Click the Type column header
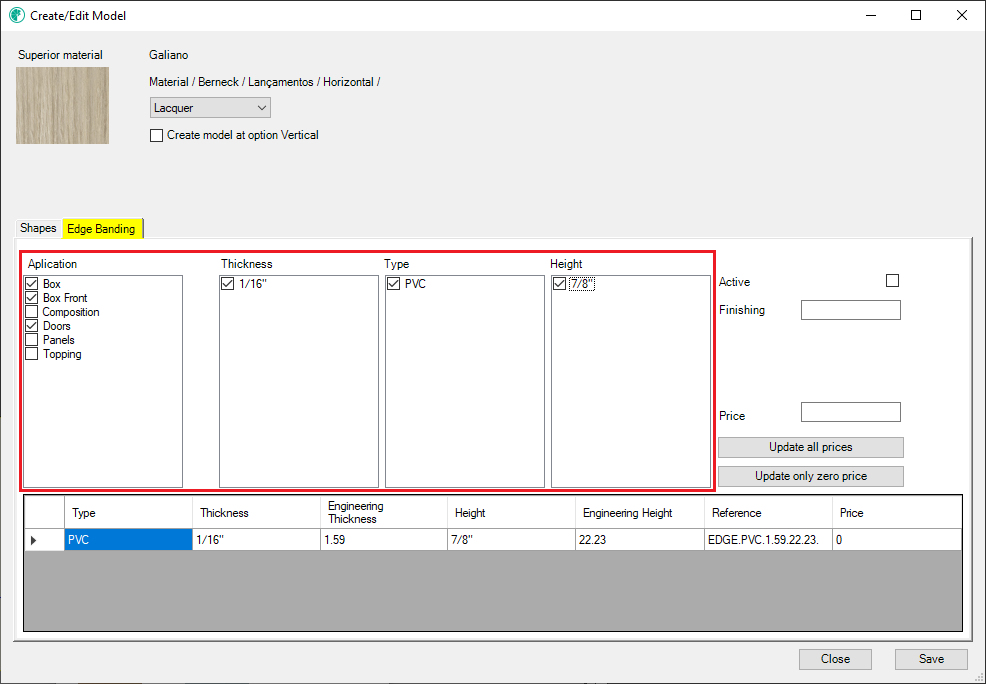The image size is (986, 684). [x=128, y=513]
